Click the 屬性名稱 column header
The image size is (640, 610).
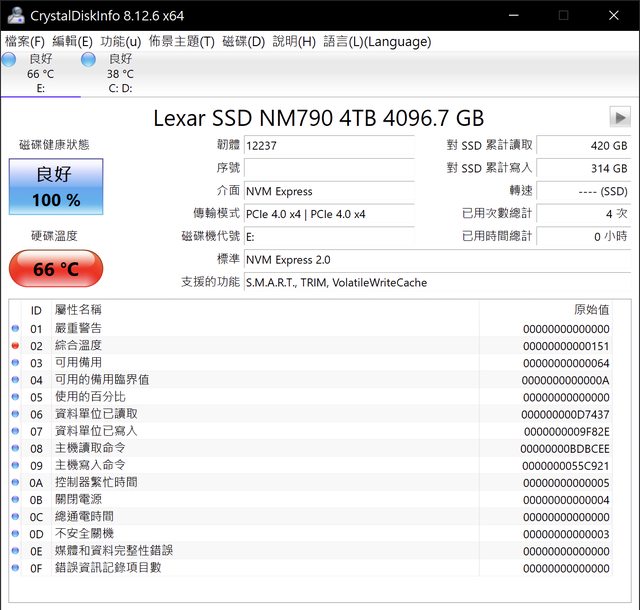tap(78, 310)
